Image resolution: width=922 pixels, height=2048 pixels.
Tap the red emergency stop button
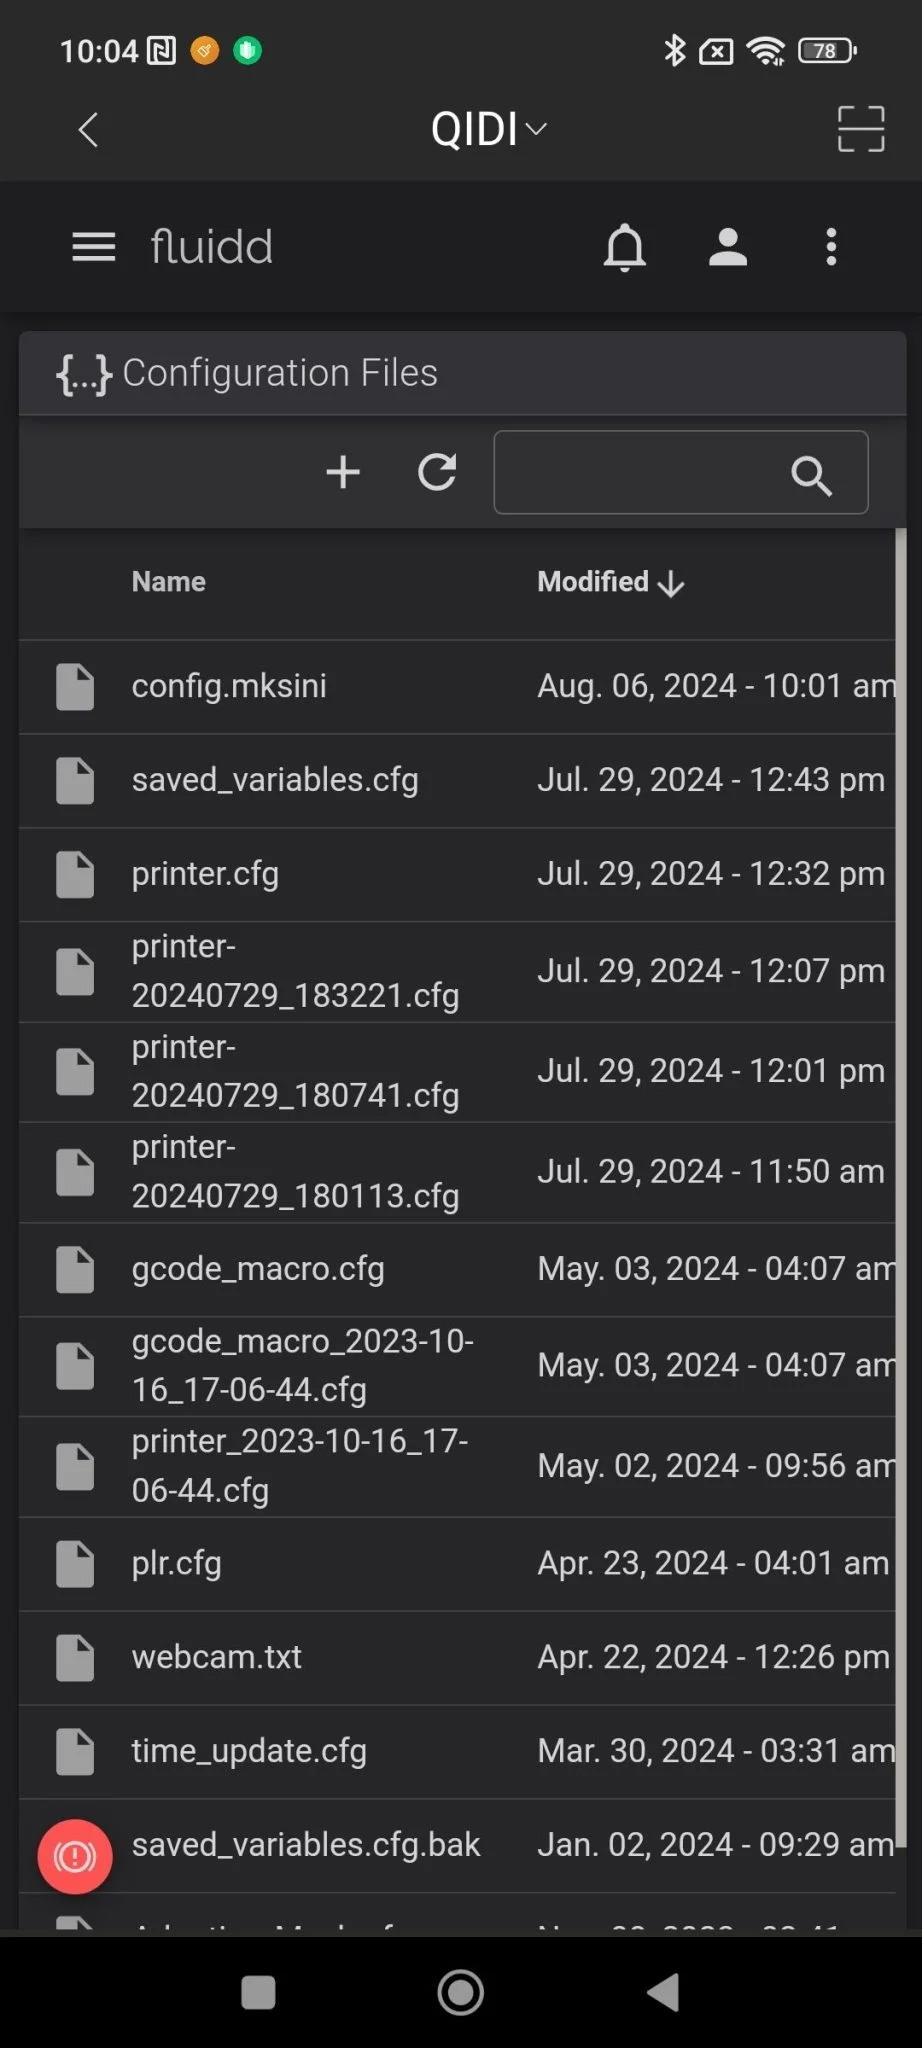(x=75, y=1857)
